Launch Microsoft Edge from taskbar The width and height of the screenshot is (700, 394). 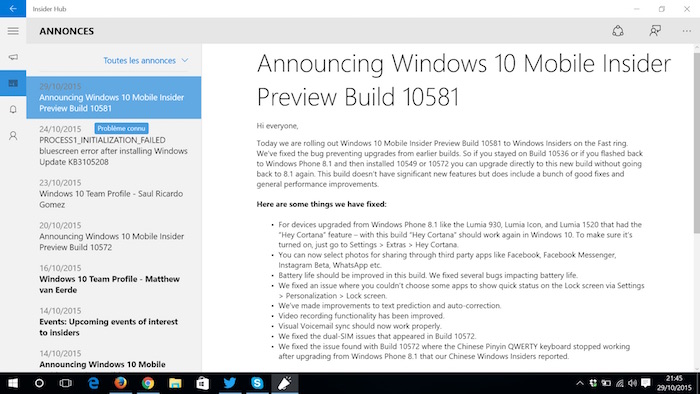[93, 383]
